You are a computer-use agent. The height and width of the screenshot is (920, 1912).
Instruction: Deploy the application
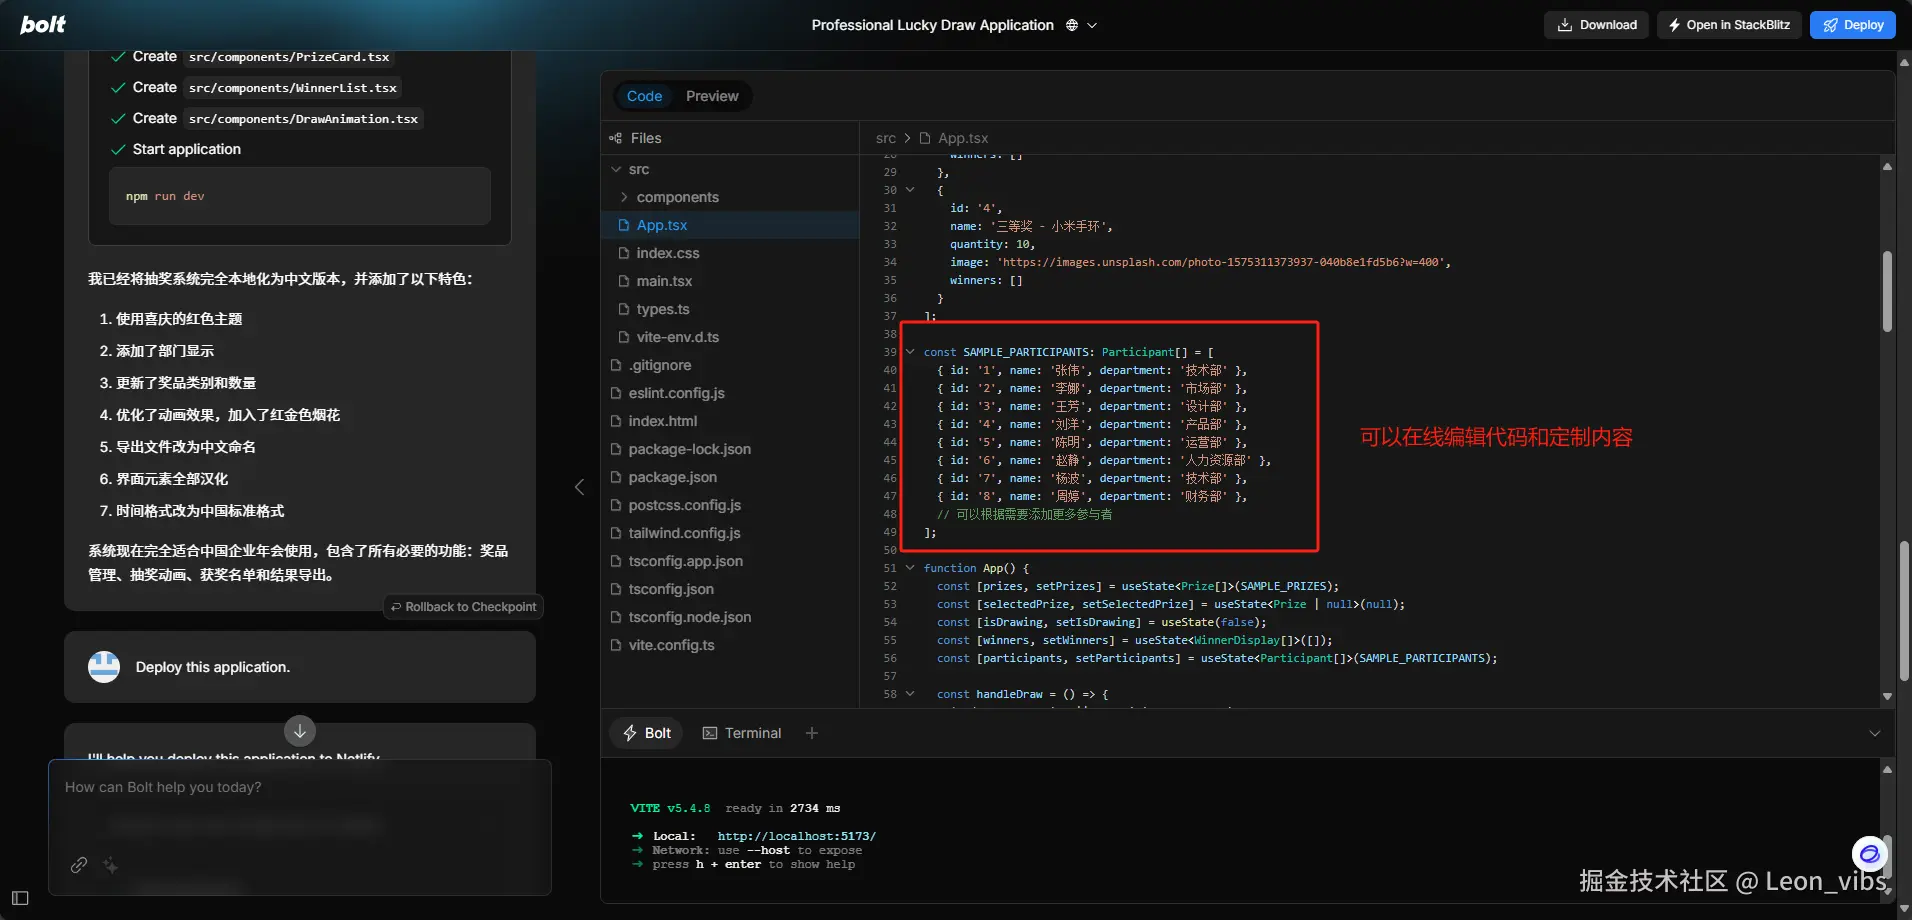tap(1853, 25)
